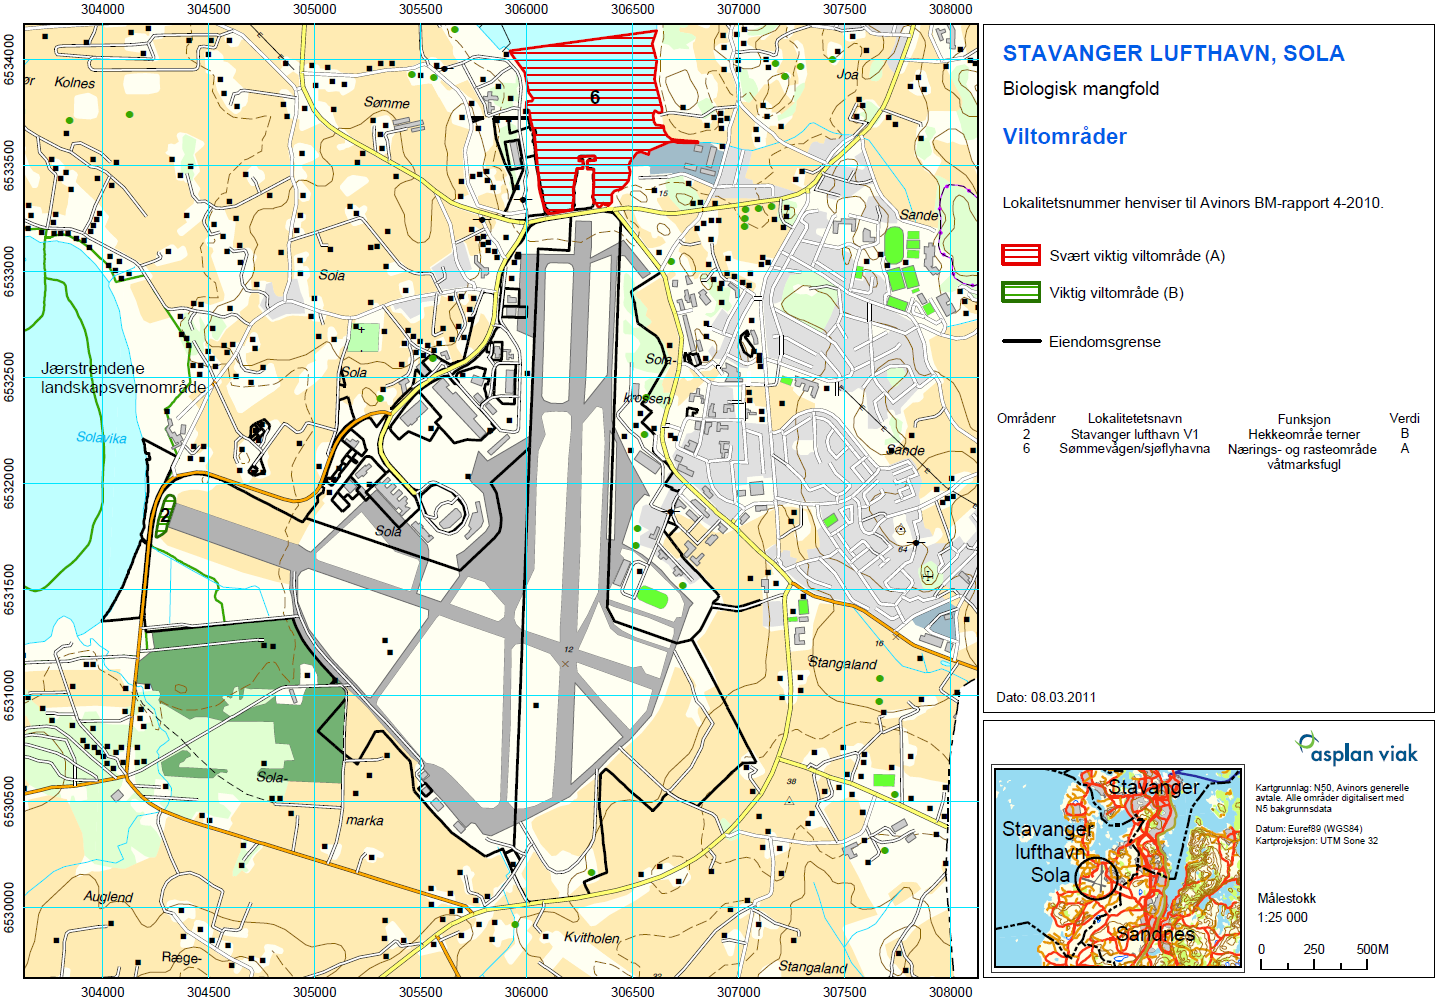Click northing label '6532500' on left axis

coord(10,377)
